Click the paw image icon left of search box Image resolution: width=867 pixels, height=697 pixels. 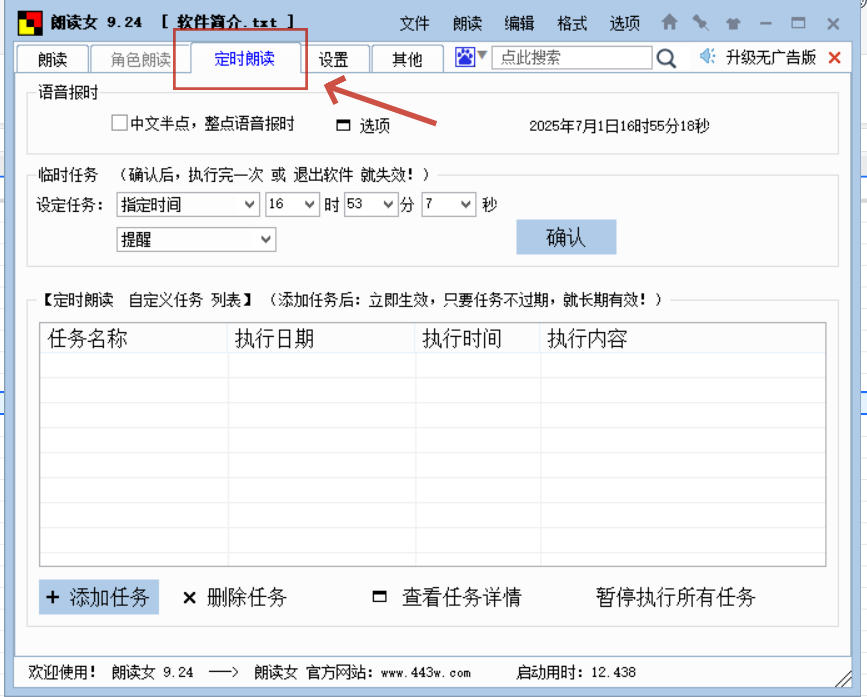click(x=464, y=57)
